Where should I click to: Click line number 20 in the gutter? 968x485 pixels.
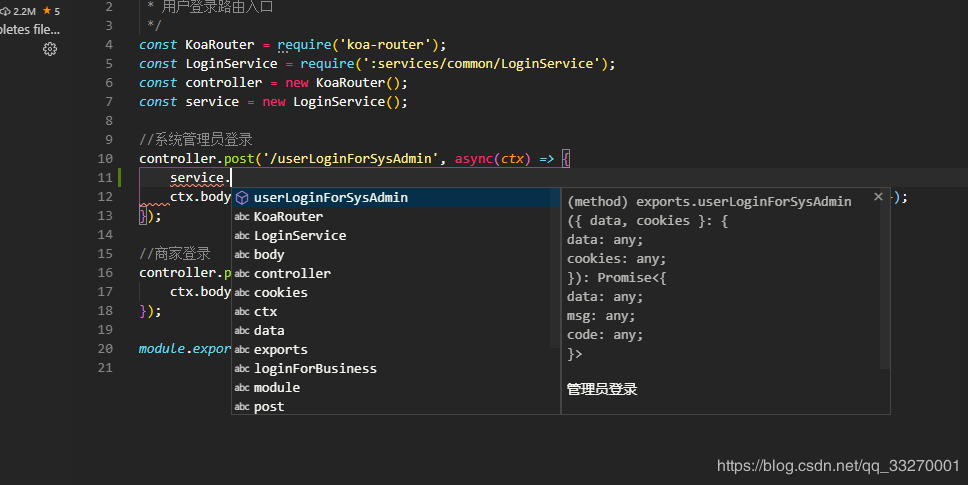click(106, 349)
